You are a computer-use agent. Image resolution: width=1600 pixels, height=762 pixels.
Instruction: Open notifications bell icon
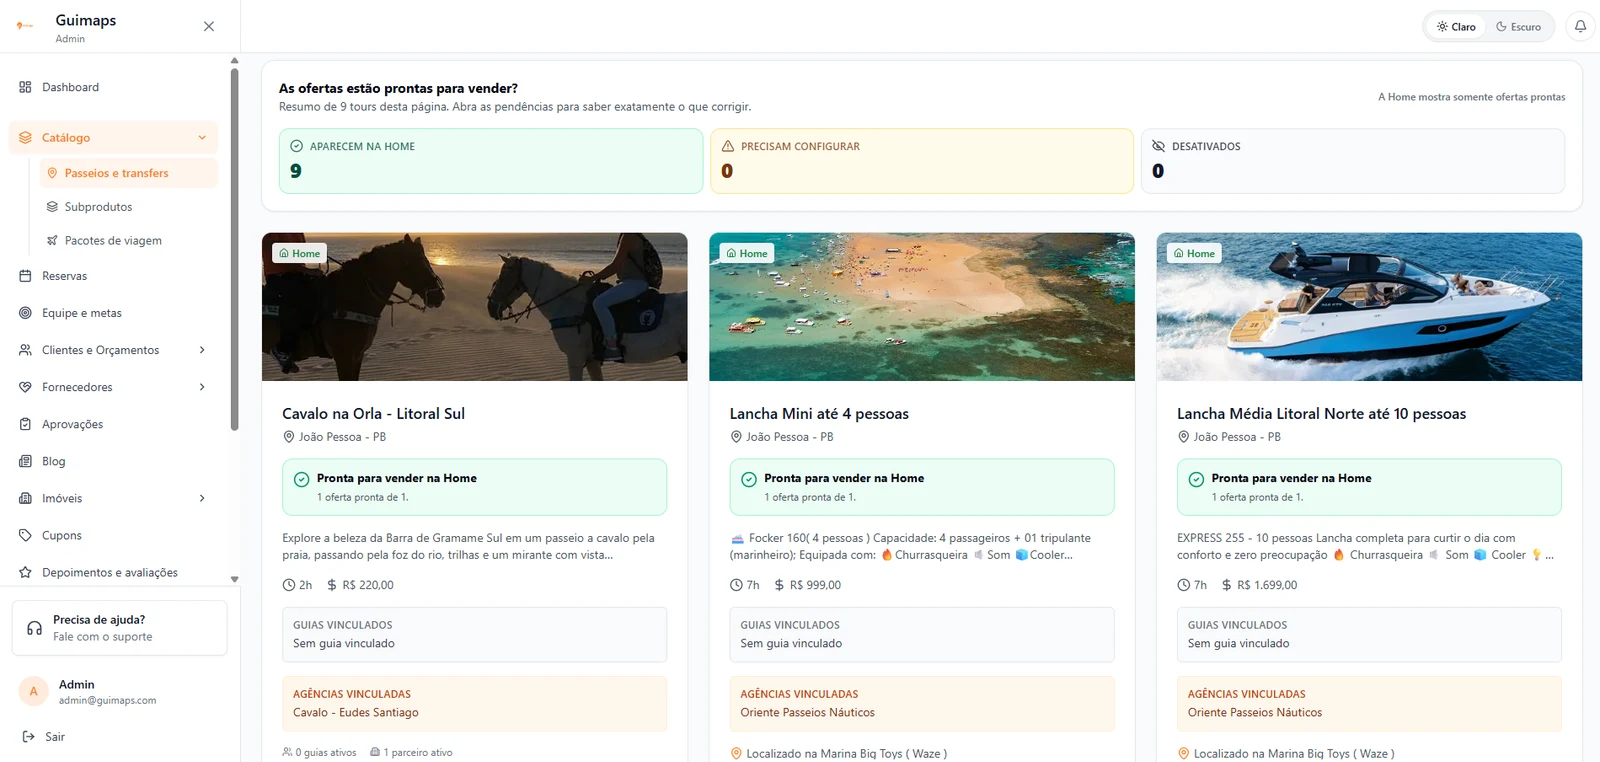click(1580, 27)
